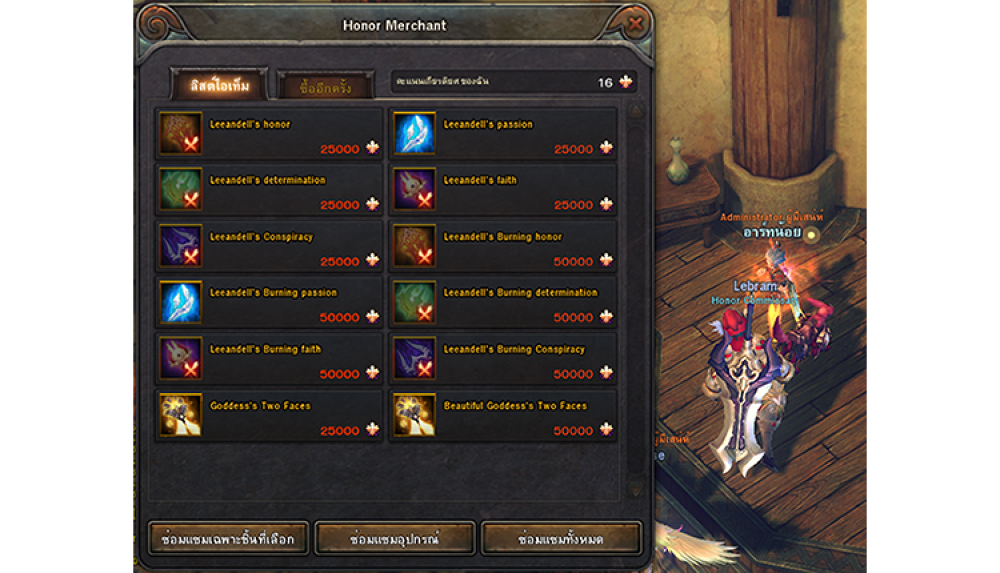This screenshot has height=573, width=1000.
Task: Pick Leeandell's Burning passion icon
Action: pos(180,302)
